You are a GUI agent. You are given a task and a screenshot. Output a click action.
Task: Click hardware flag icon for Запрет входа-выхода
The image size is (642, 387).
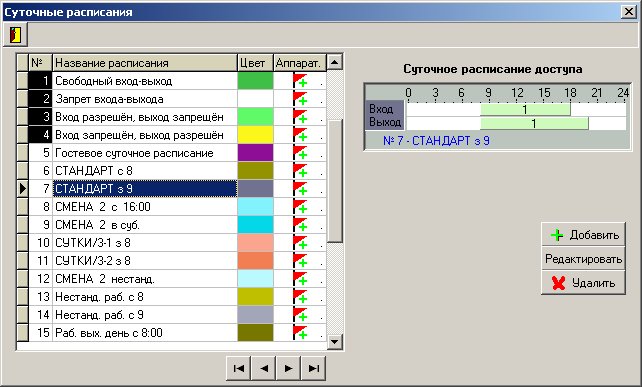[301, 99]
